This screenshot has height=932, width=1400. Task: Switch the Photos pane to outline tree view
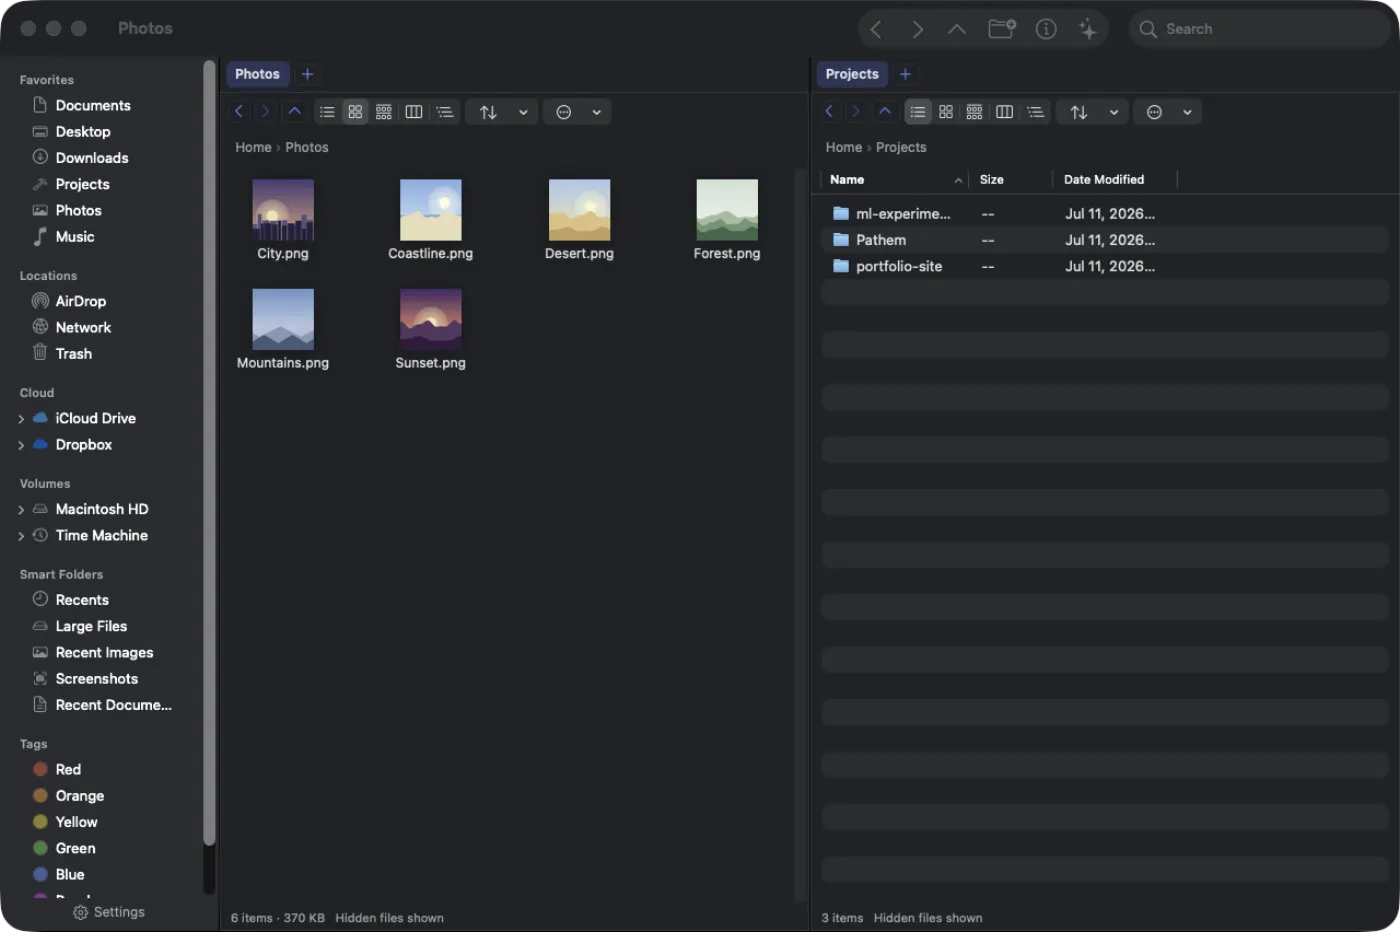point(445,112)
